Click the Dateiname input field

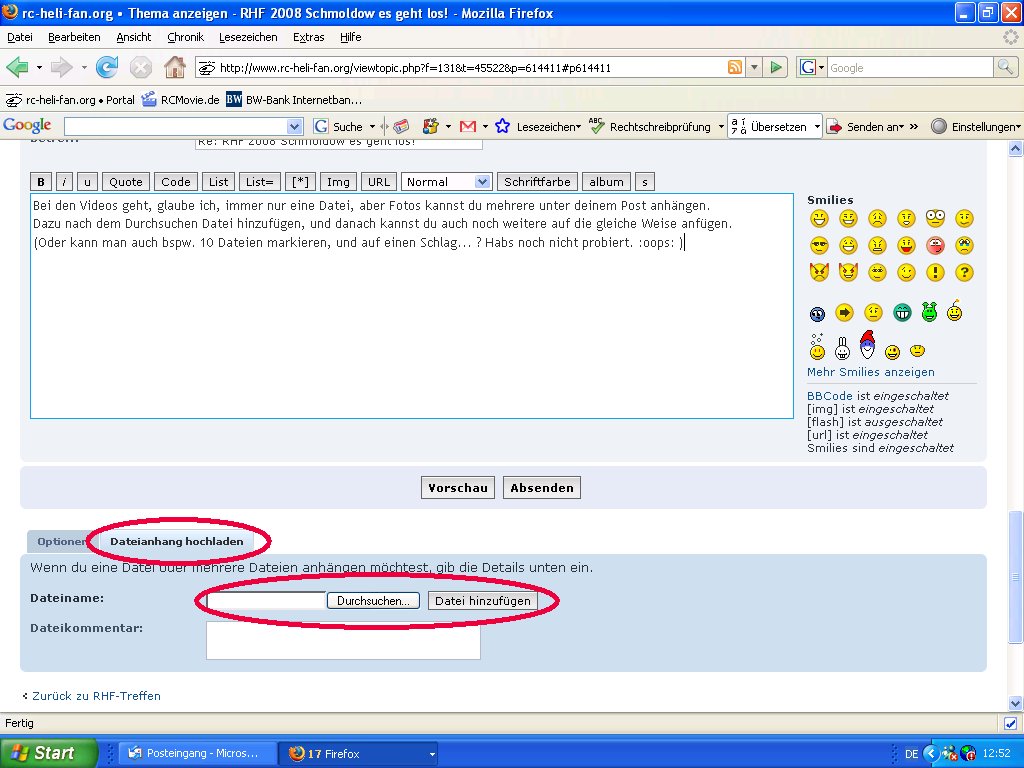pos(266,601)
